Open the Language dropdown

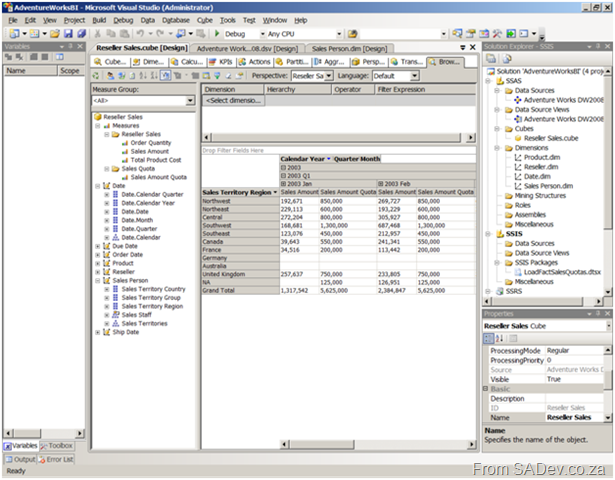[415, 76]
